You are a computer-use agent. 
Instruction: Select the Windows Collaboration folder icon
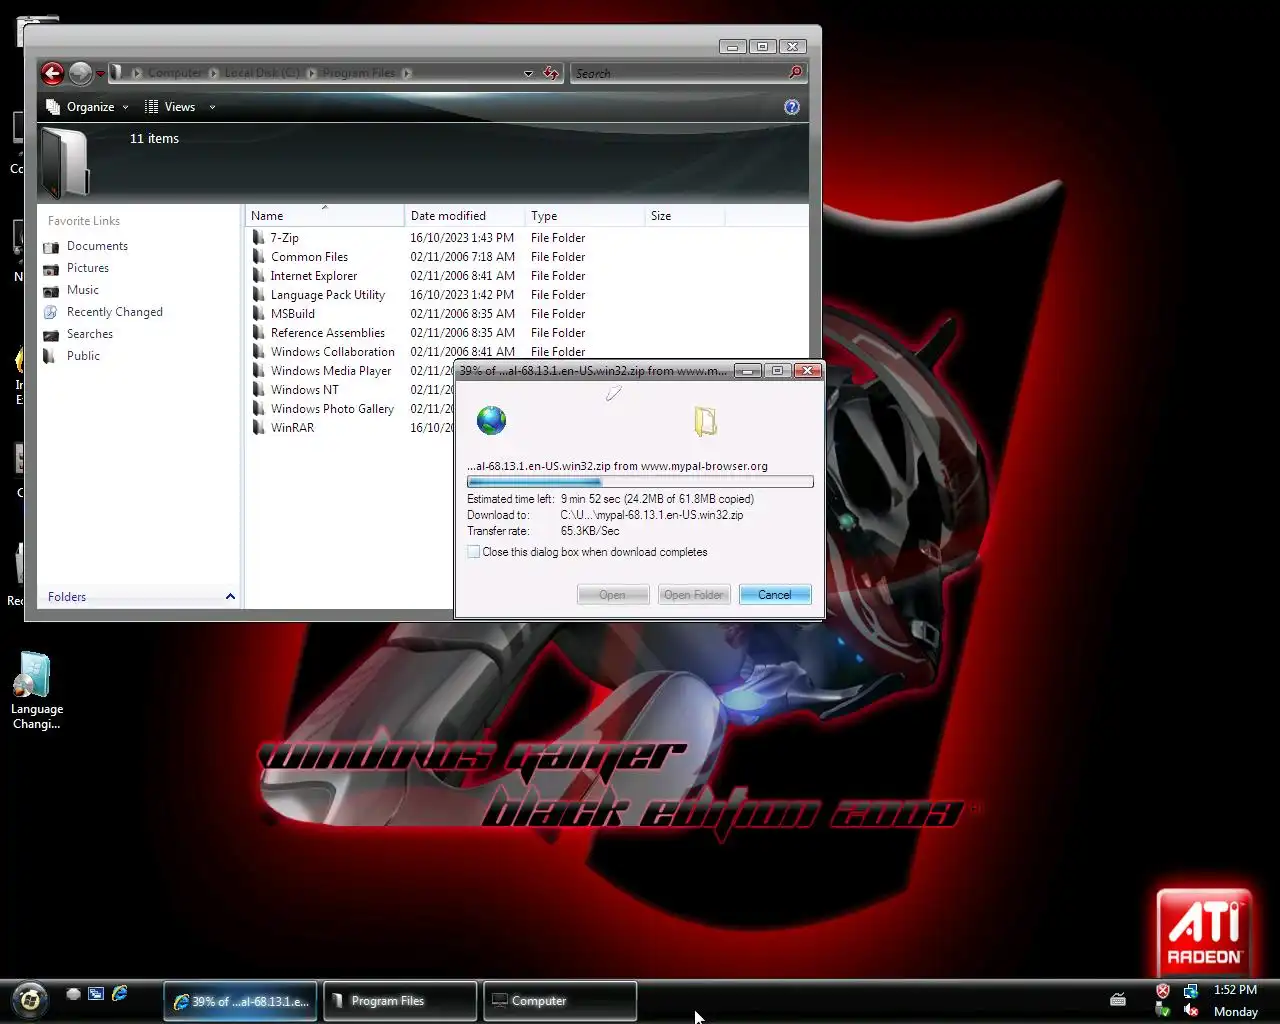[x=259, y=352]
